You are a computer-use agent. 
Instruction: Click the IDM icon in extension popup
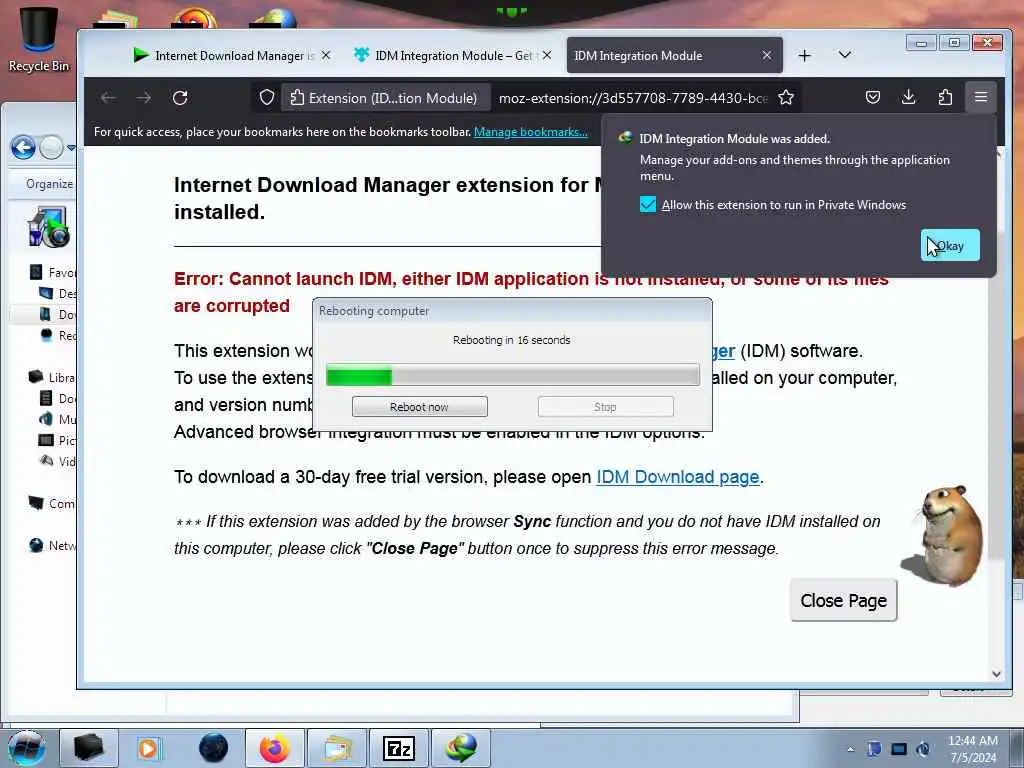(x=625, y=138)
